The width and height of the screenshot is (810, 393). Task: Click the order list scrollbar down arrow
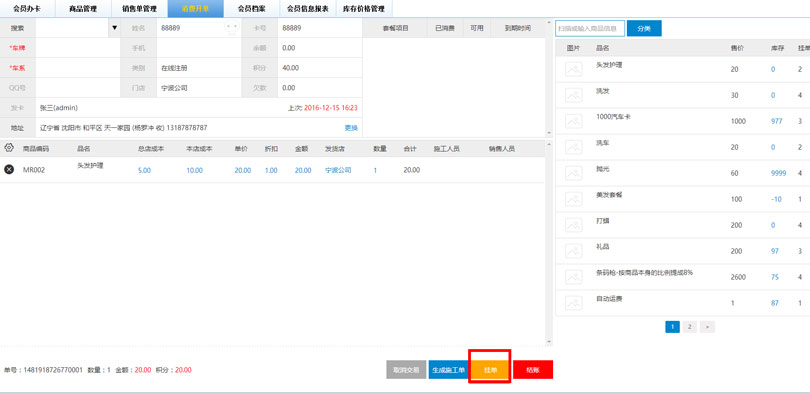click(549, 342)
